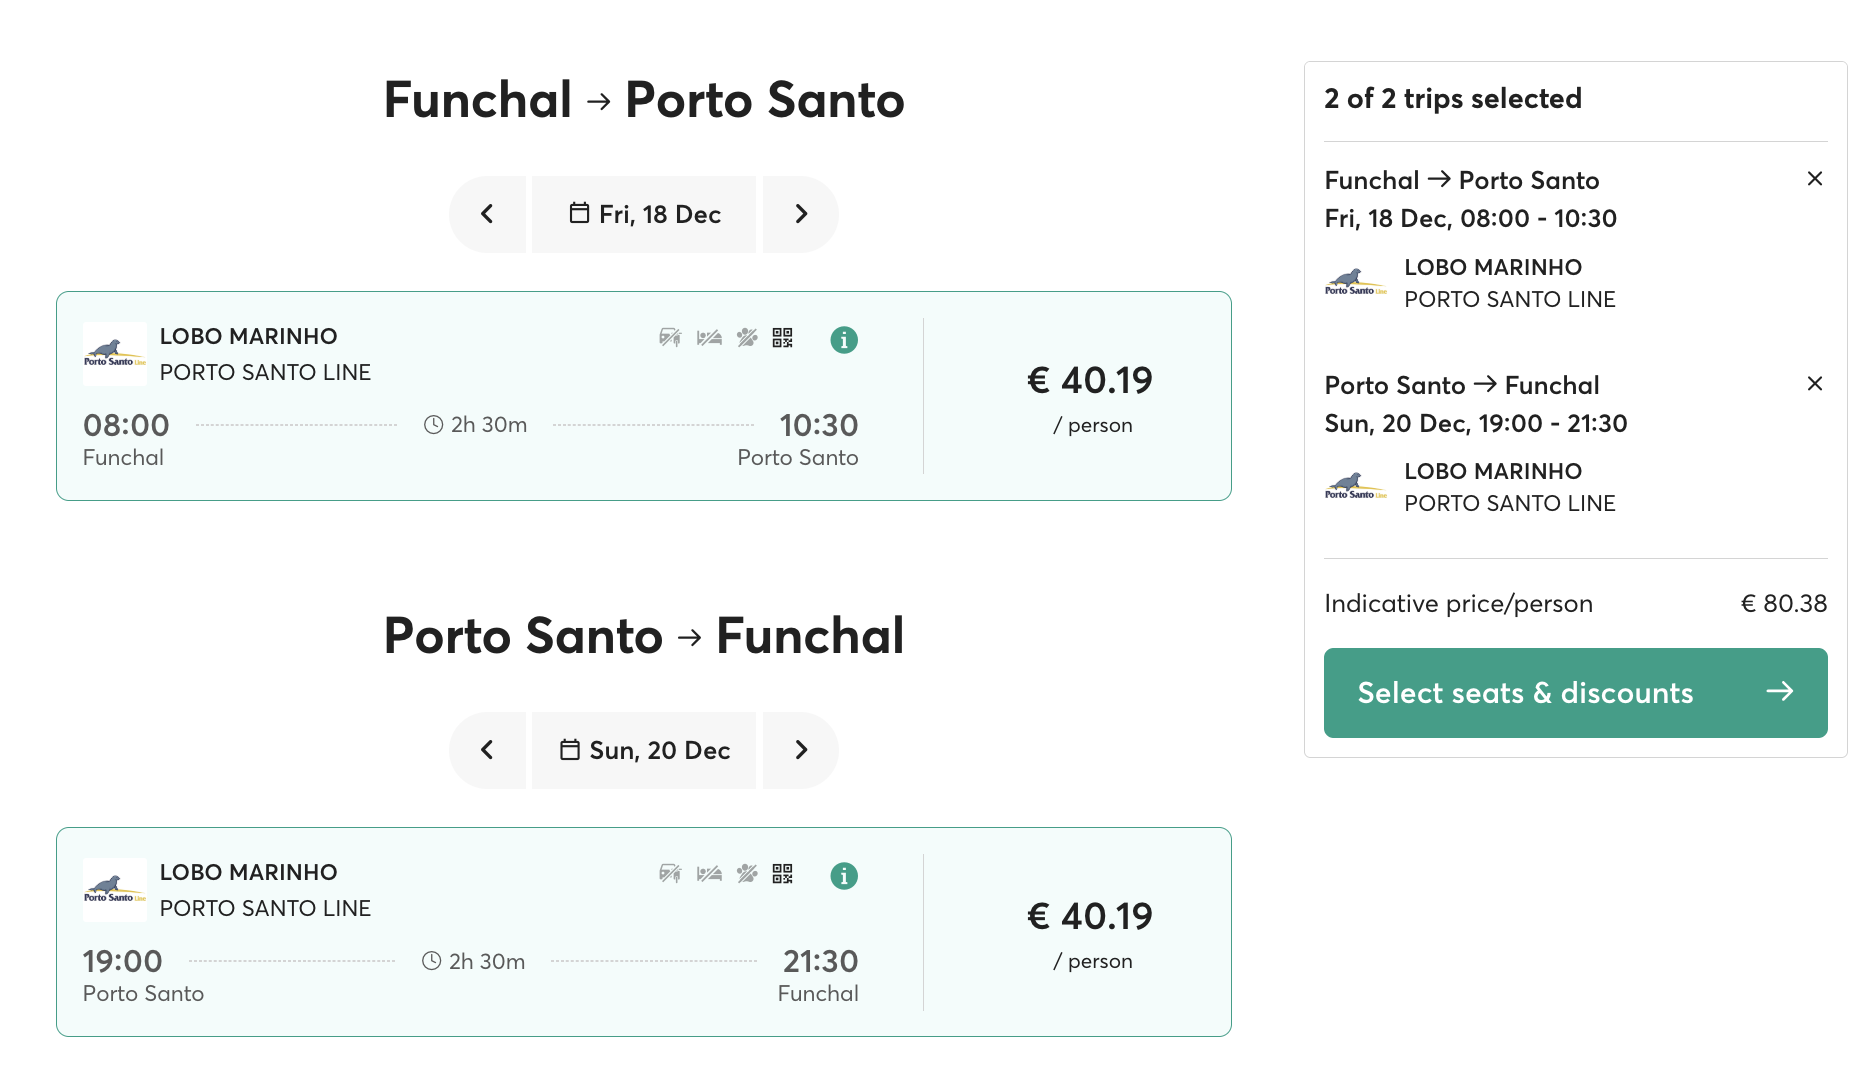Remove Funchal to Porto Santo trip from selection
This screenshot has height=1068, width=1864.
(x=1815, y=179)
